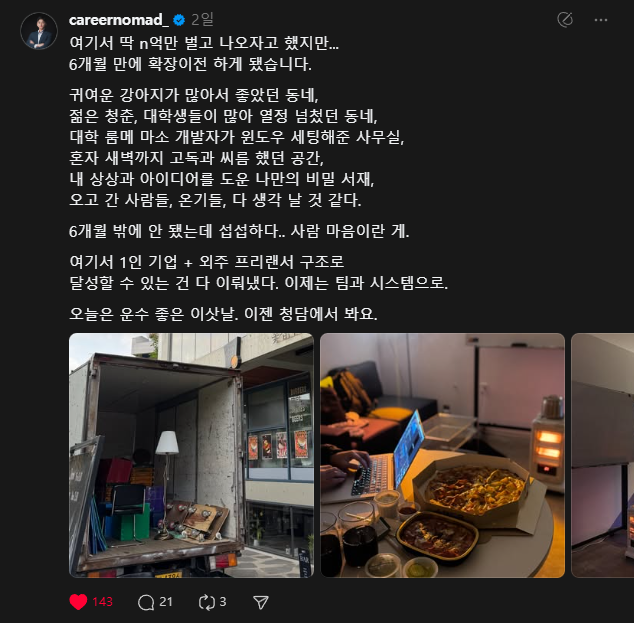Click the 21 comments count
Viewport: 634px width, 623px height.
tap(166, 602)
